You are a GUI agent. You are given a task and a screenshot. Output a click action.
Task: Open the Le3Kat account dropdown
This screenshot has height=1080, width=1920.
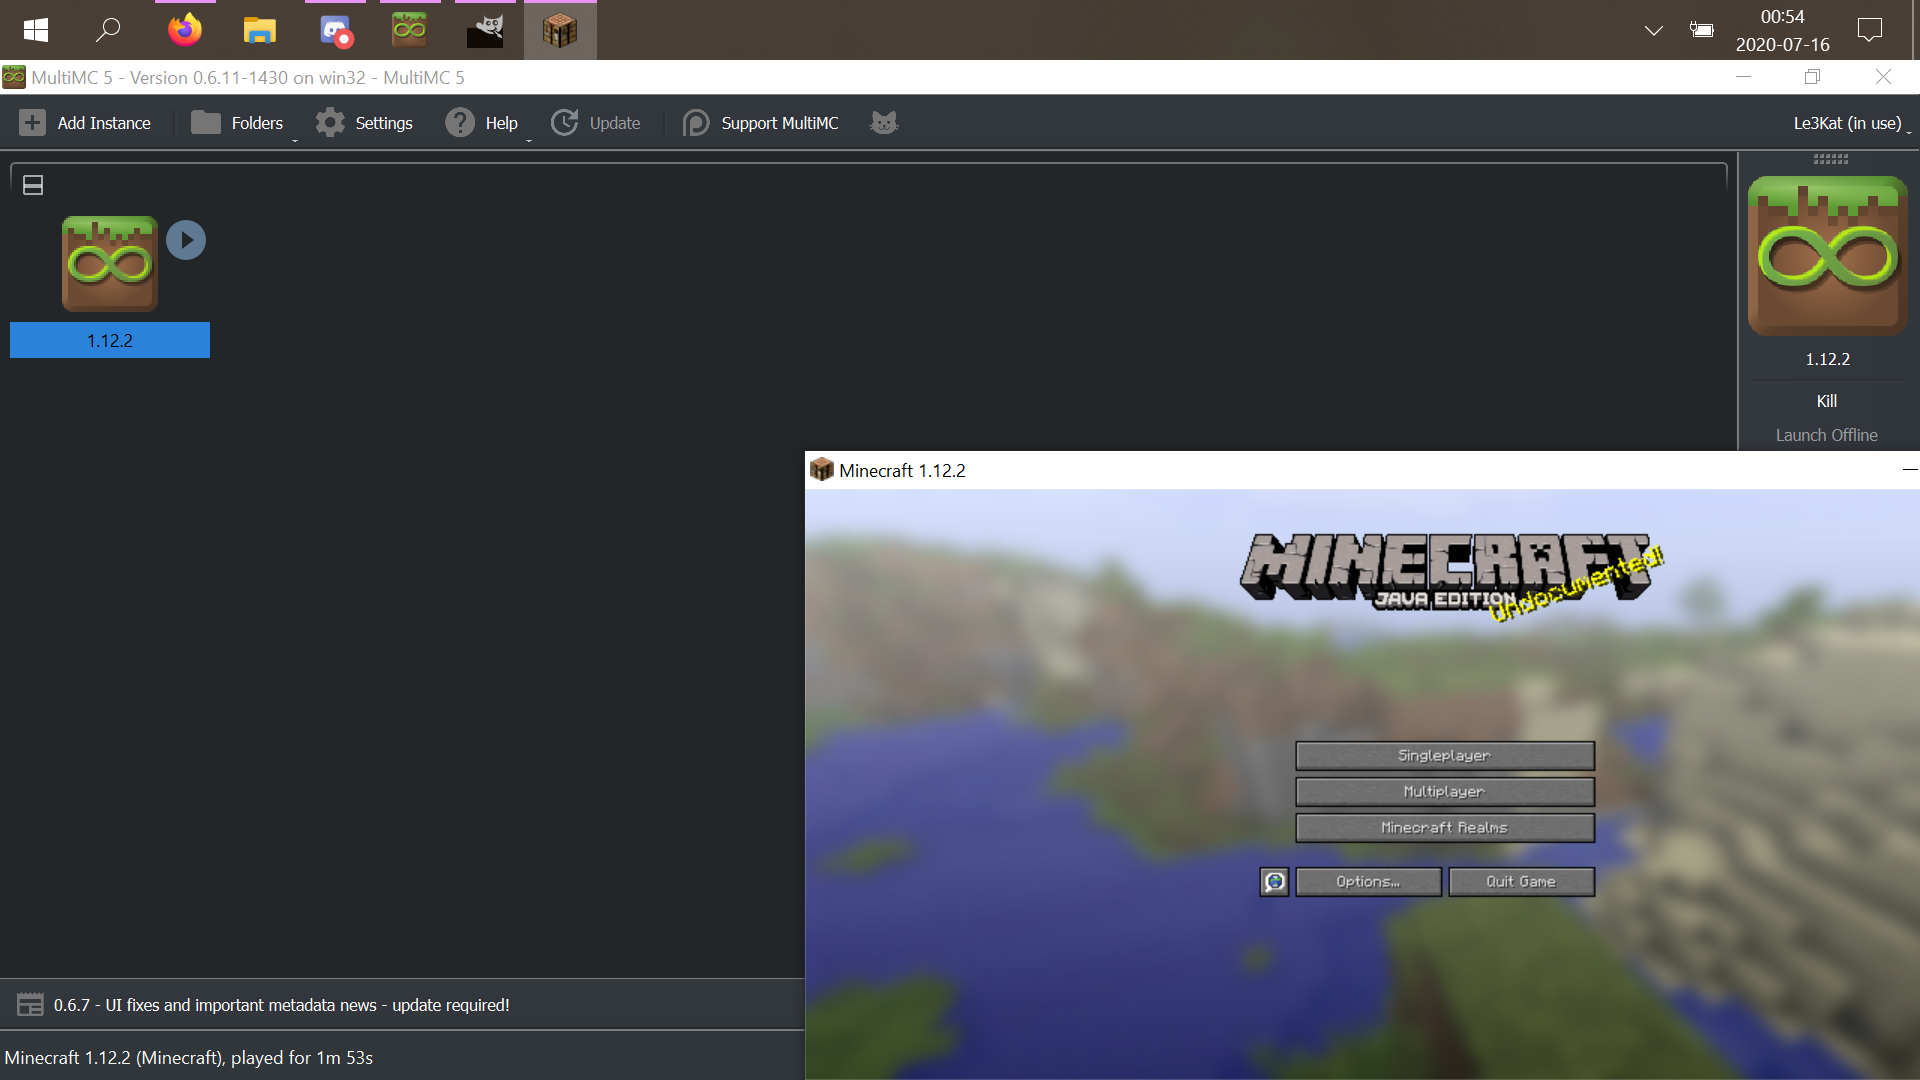pyautogui.click(x=1850, y=123)
